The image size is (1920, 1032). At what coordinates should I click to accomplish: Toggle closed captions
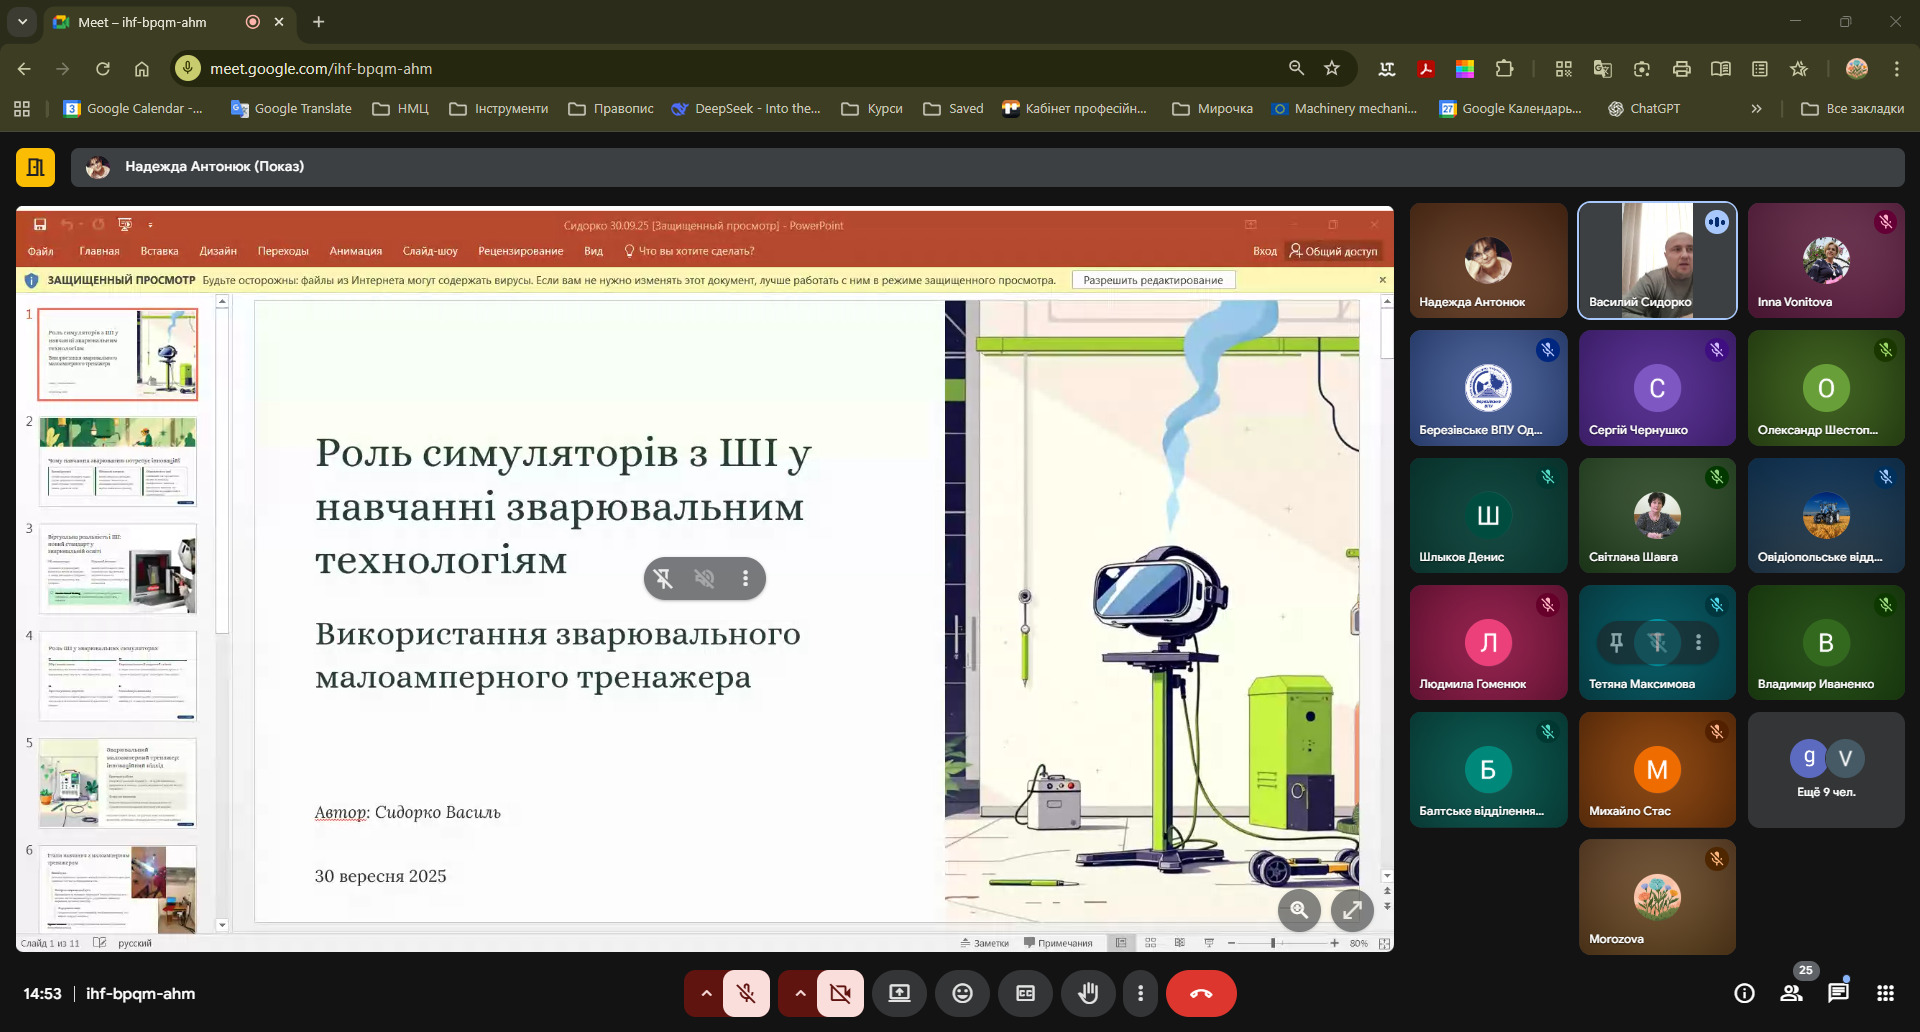point(1025,993)
